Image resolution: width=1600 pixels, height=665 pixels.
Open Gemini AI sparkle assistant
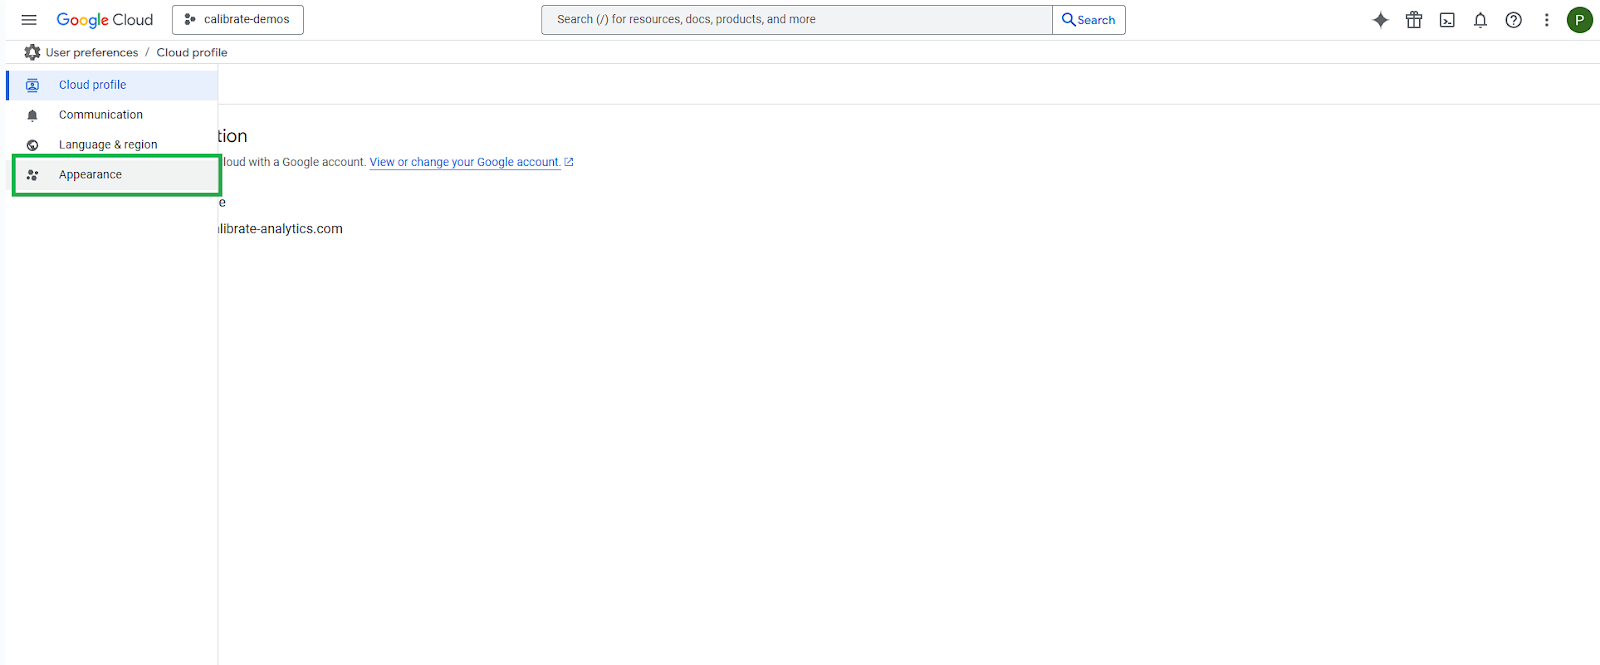tap(1381, 20)
